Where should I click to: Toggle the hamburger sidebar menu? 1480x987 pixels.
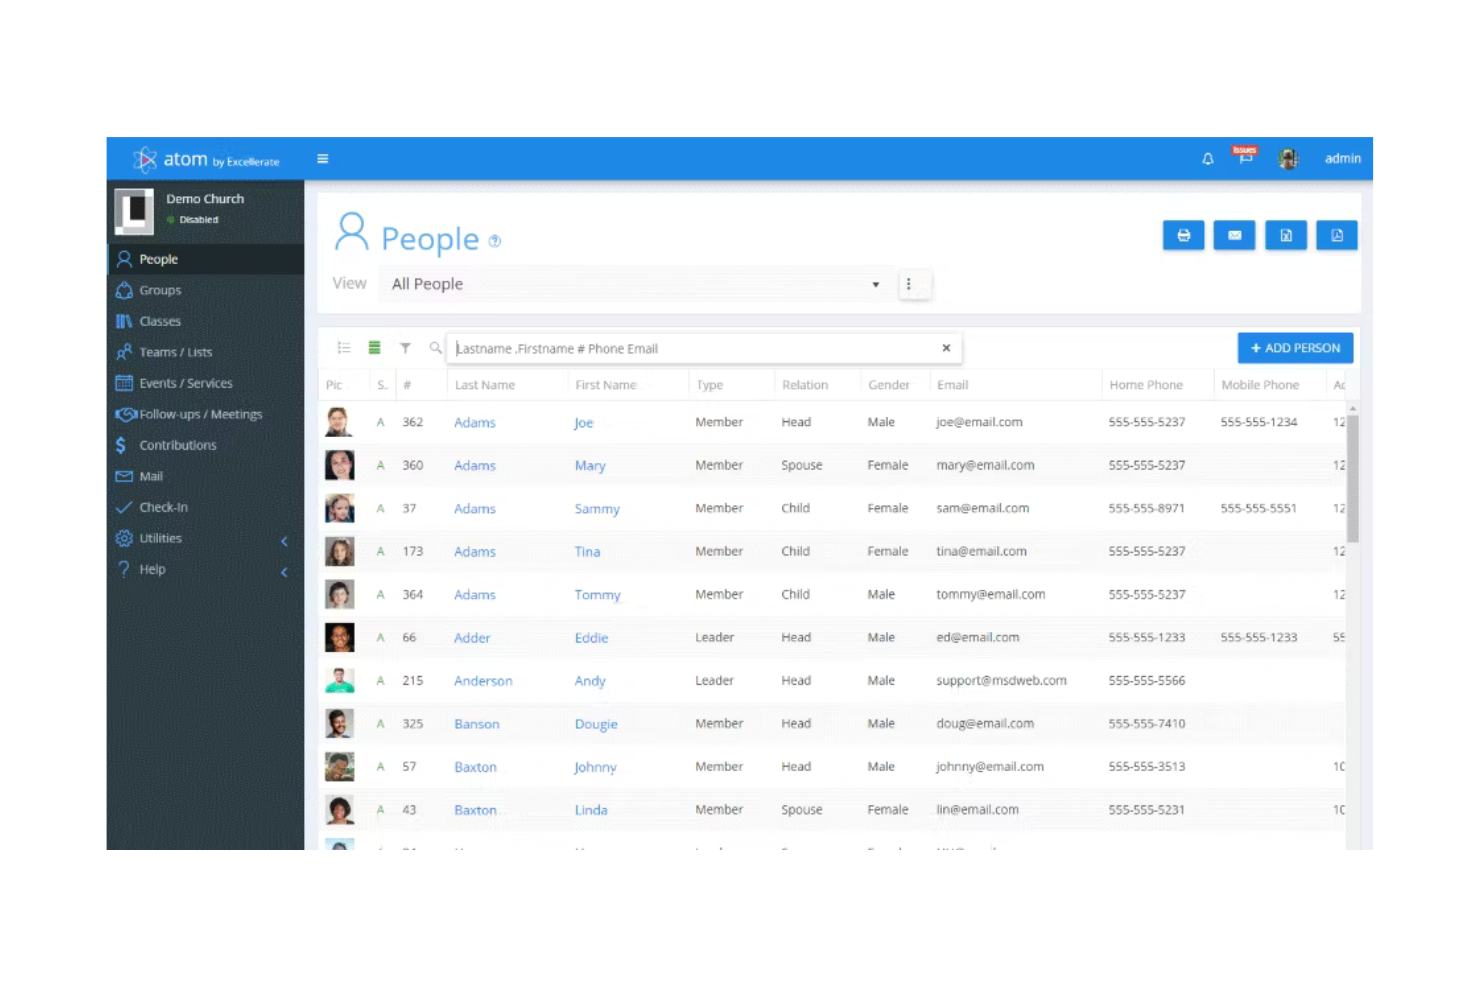[322, 159]
